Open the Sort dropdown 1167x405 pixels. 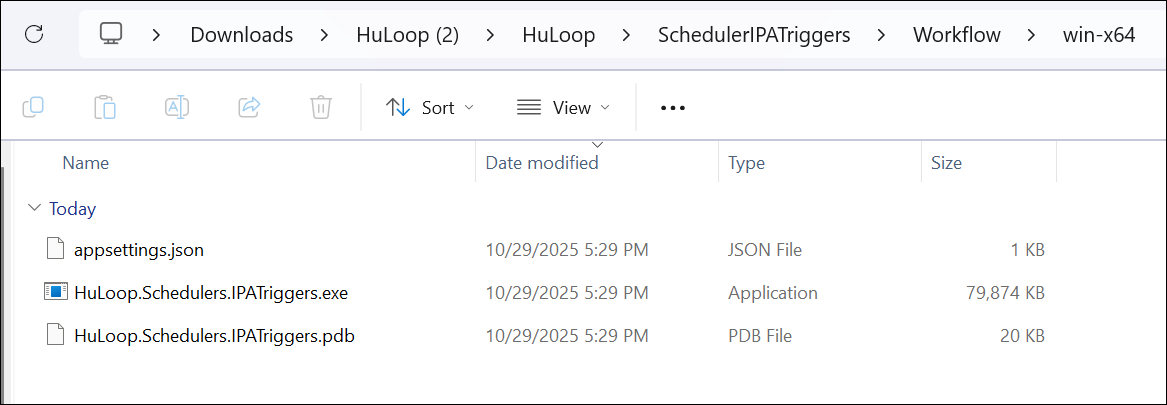[x=430, y=108]
